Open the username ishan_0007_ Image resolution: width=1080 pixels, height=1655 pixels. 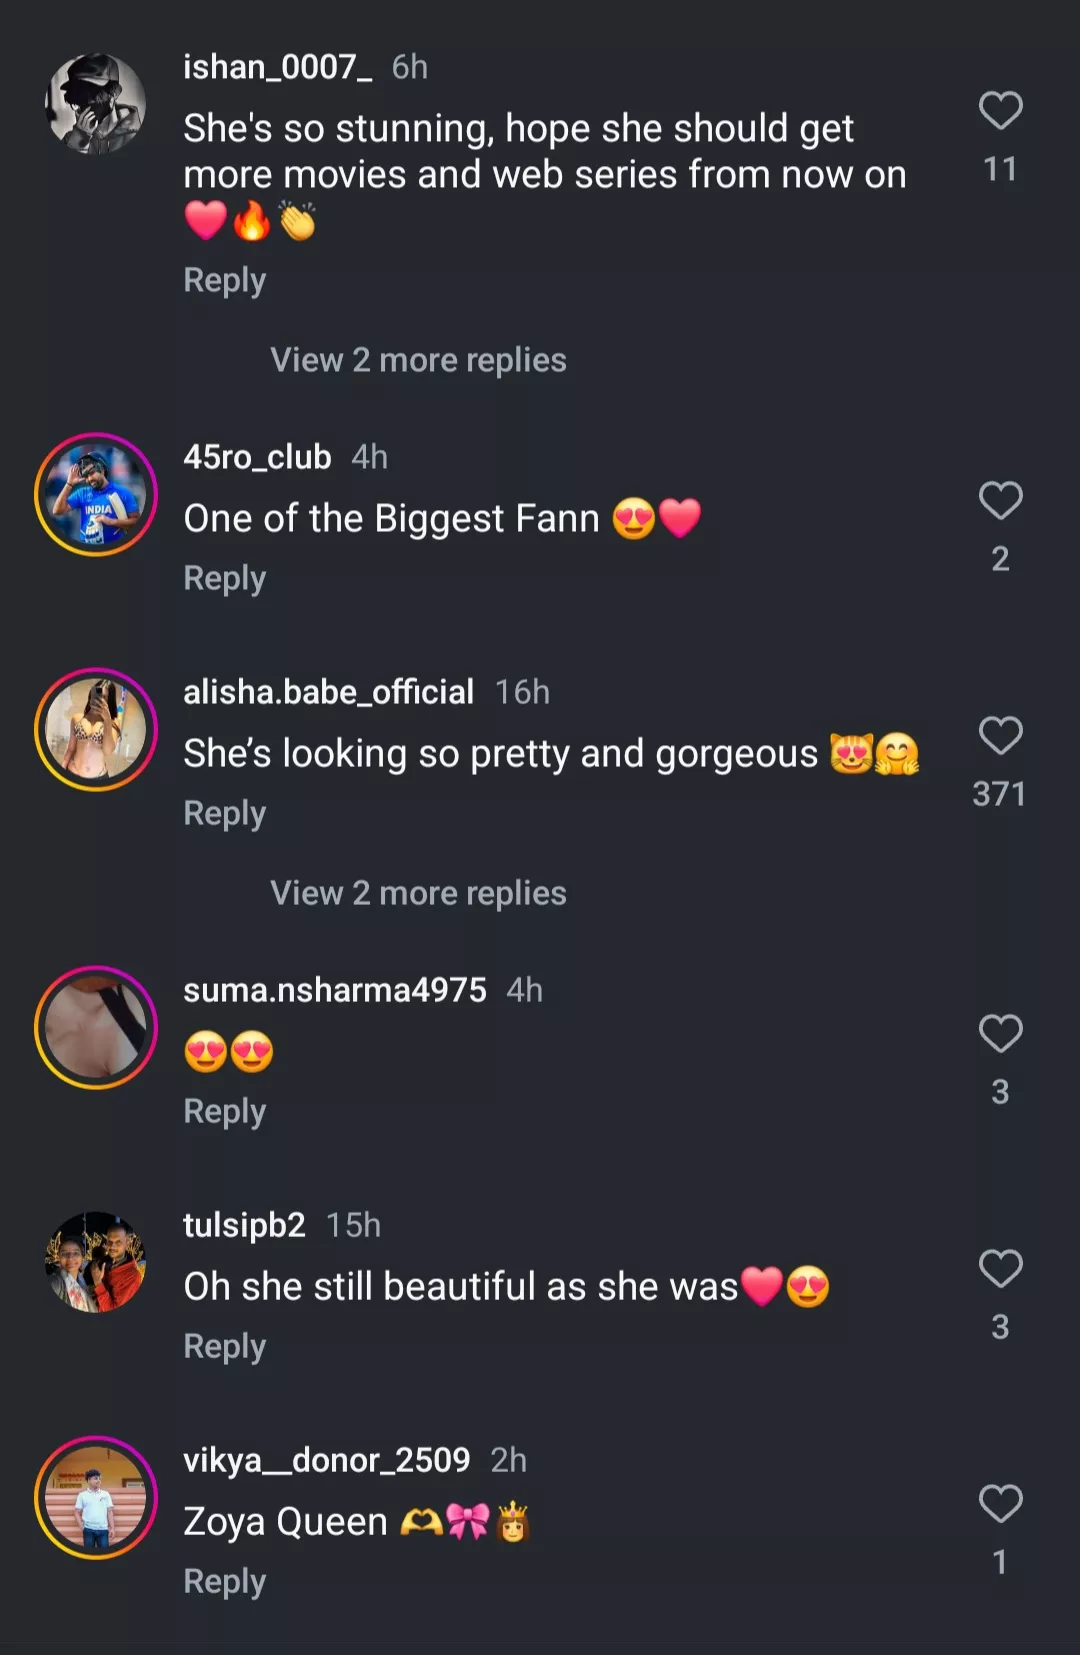pos(279,68)
